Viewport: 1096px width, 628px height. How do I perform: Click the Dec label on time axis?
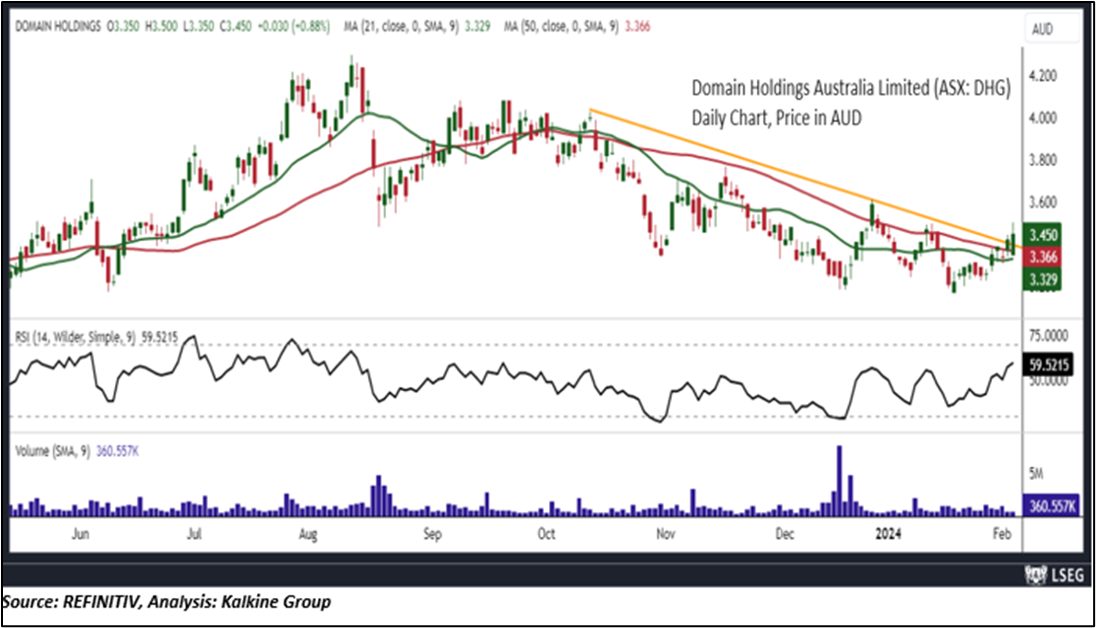pos(785,534)
